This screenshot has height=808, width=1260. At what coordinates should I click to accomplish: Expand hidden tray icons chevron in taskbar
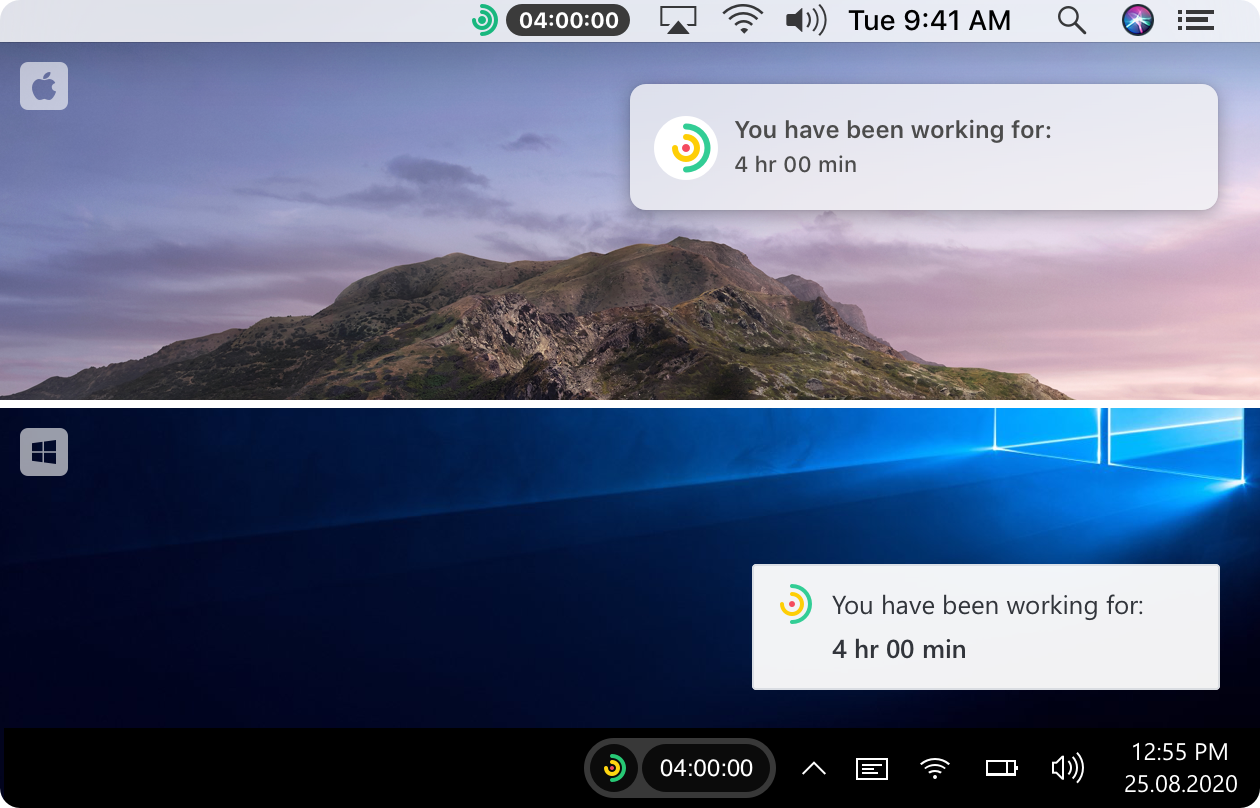[814, 768]
